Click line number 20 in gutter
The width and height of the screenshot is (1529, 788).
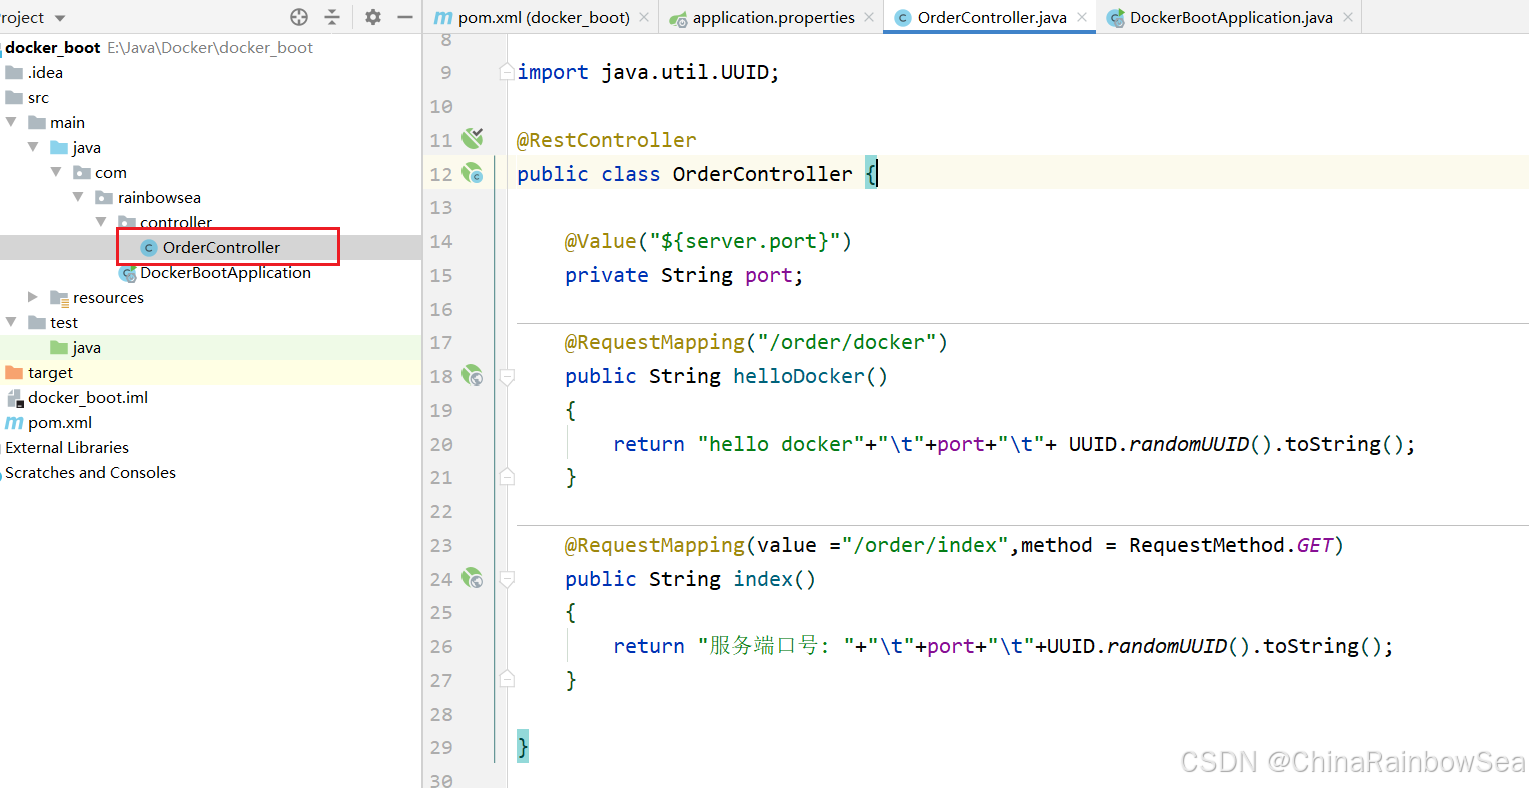(x=441, y=444)
